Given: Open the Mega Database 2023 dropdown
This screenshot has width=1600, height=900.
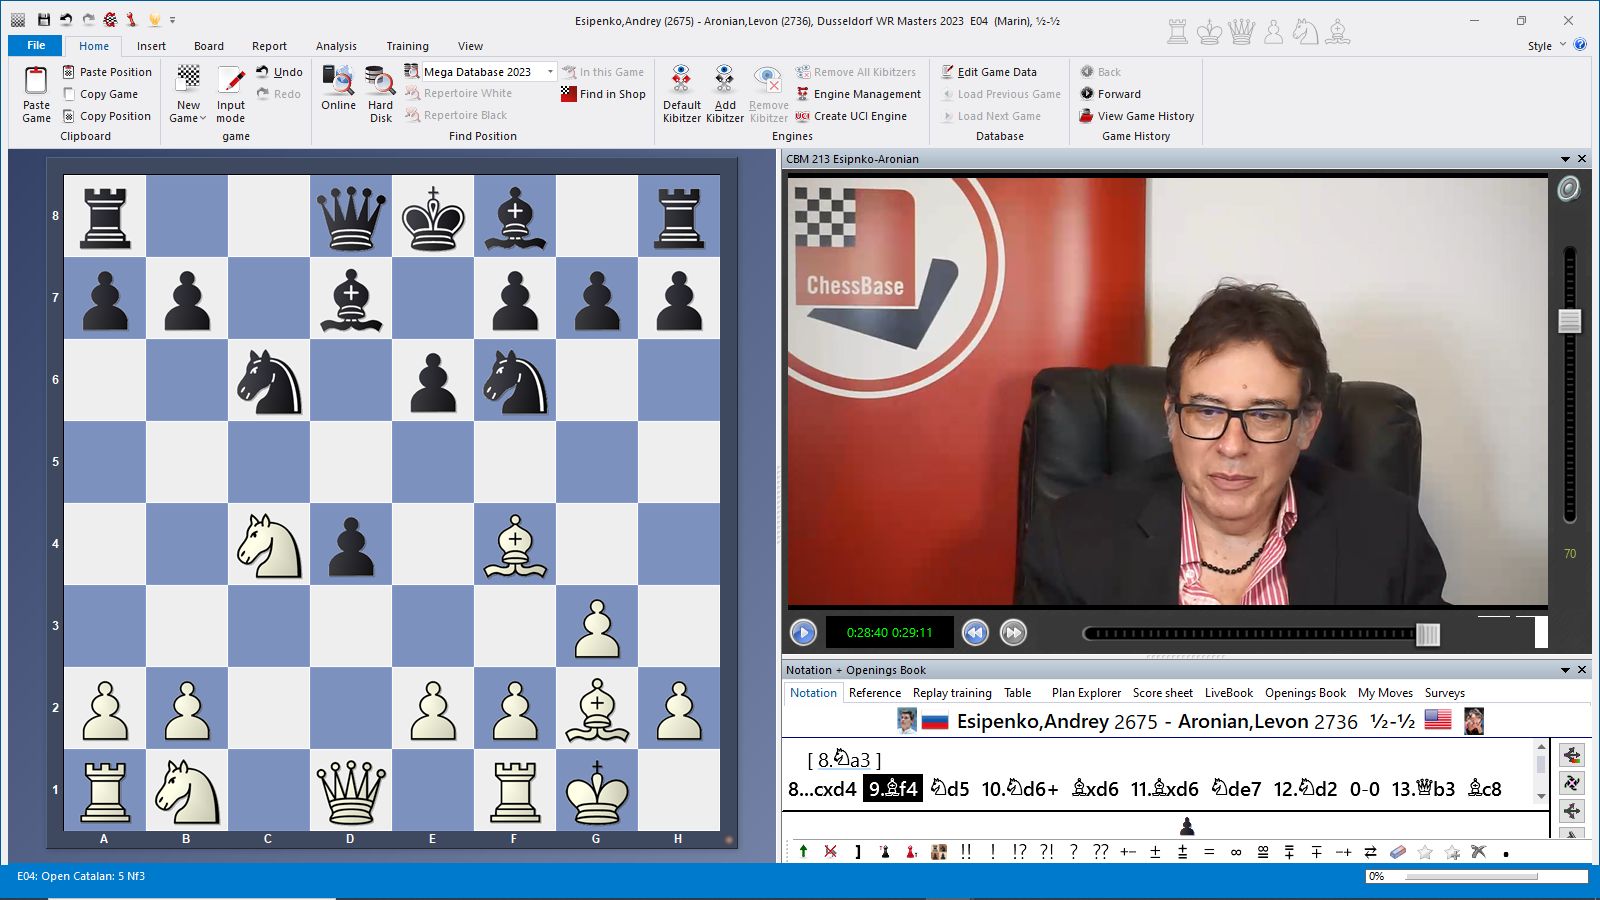Looking at the screenshot, I should coord(550,72).
